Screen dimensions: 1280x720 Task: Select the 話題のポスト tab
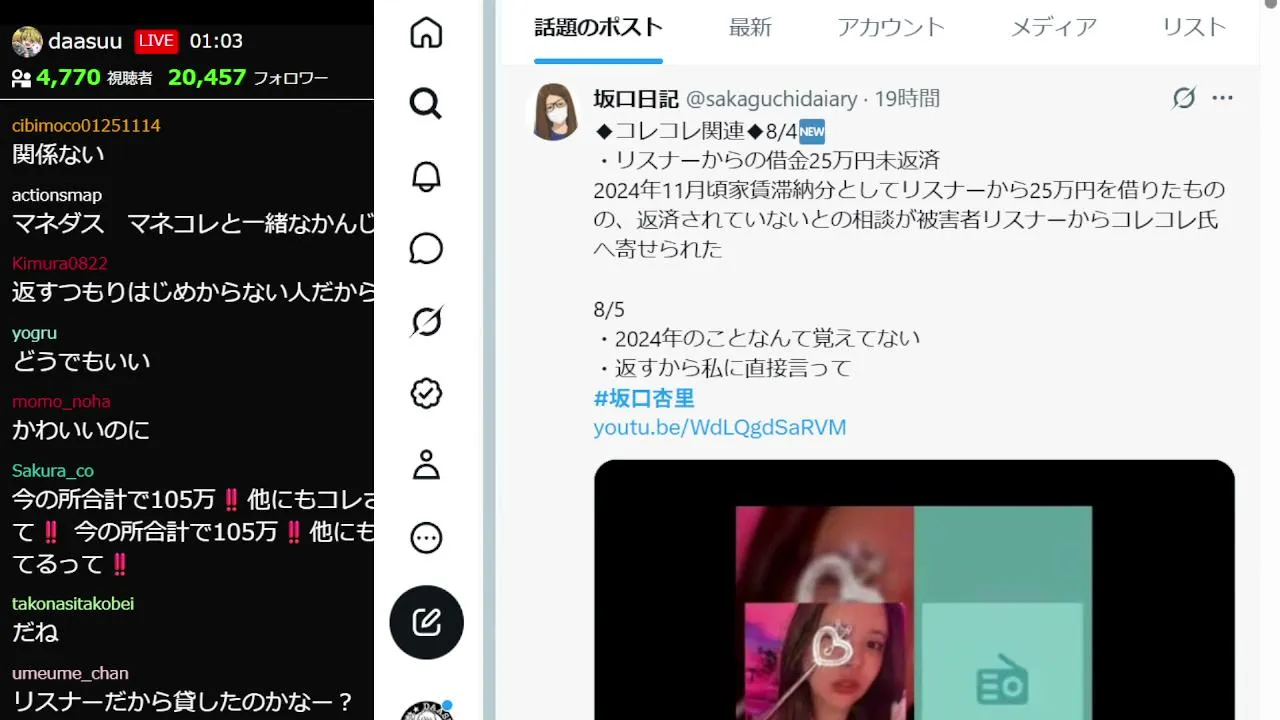pyautogui.click(x=598, y=28)
